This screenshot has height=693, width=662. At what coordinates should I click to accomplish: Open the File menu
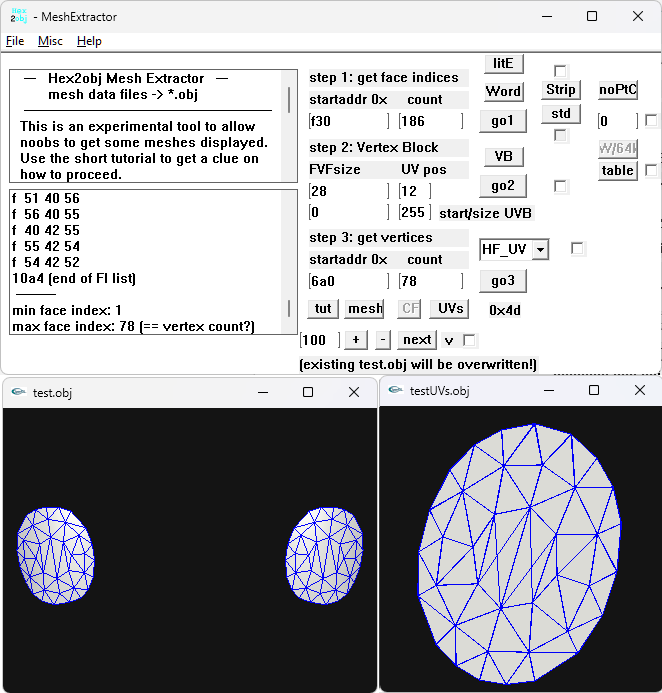[x=15, y=41]
